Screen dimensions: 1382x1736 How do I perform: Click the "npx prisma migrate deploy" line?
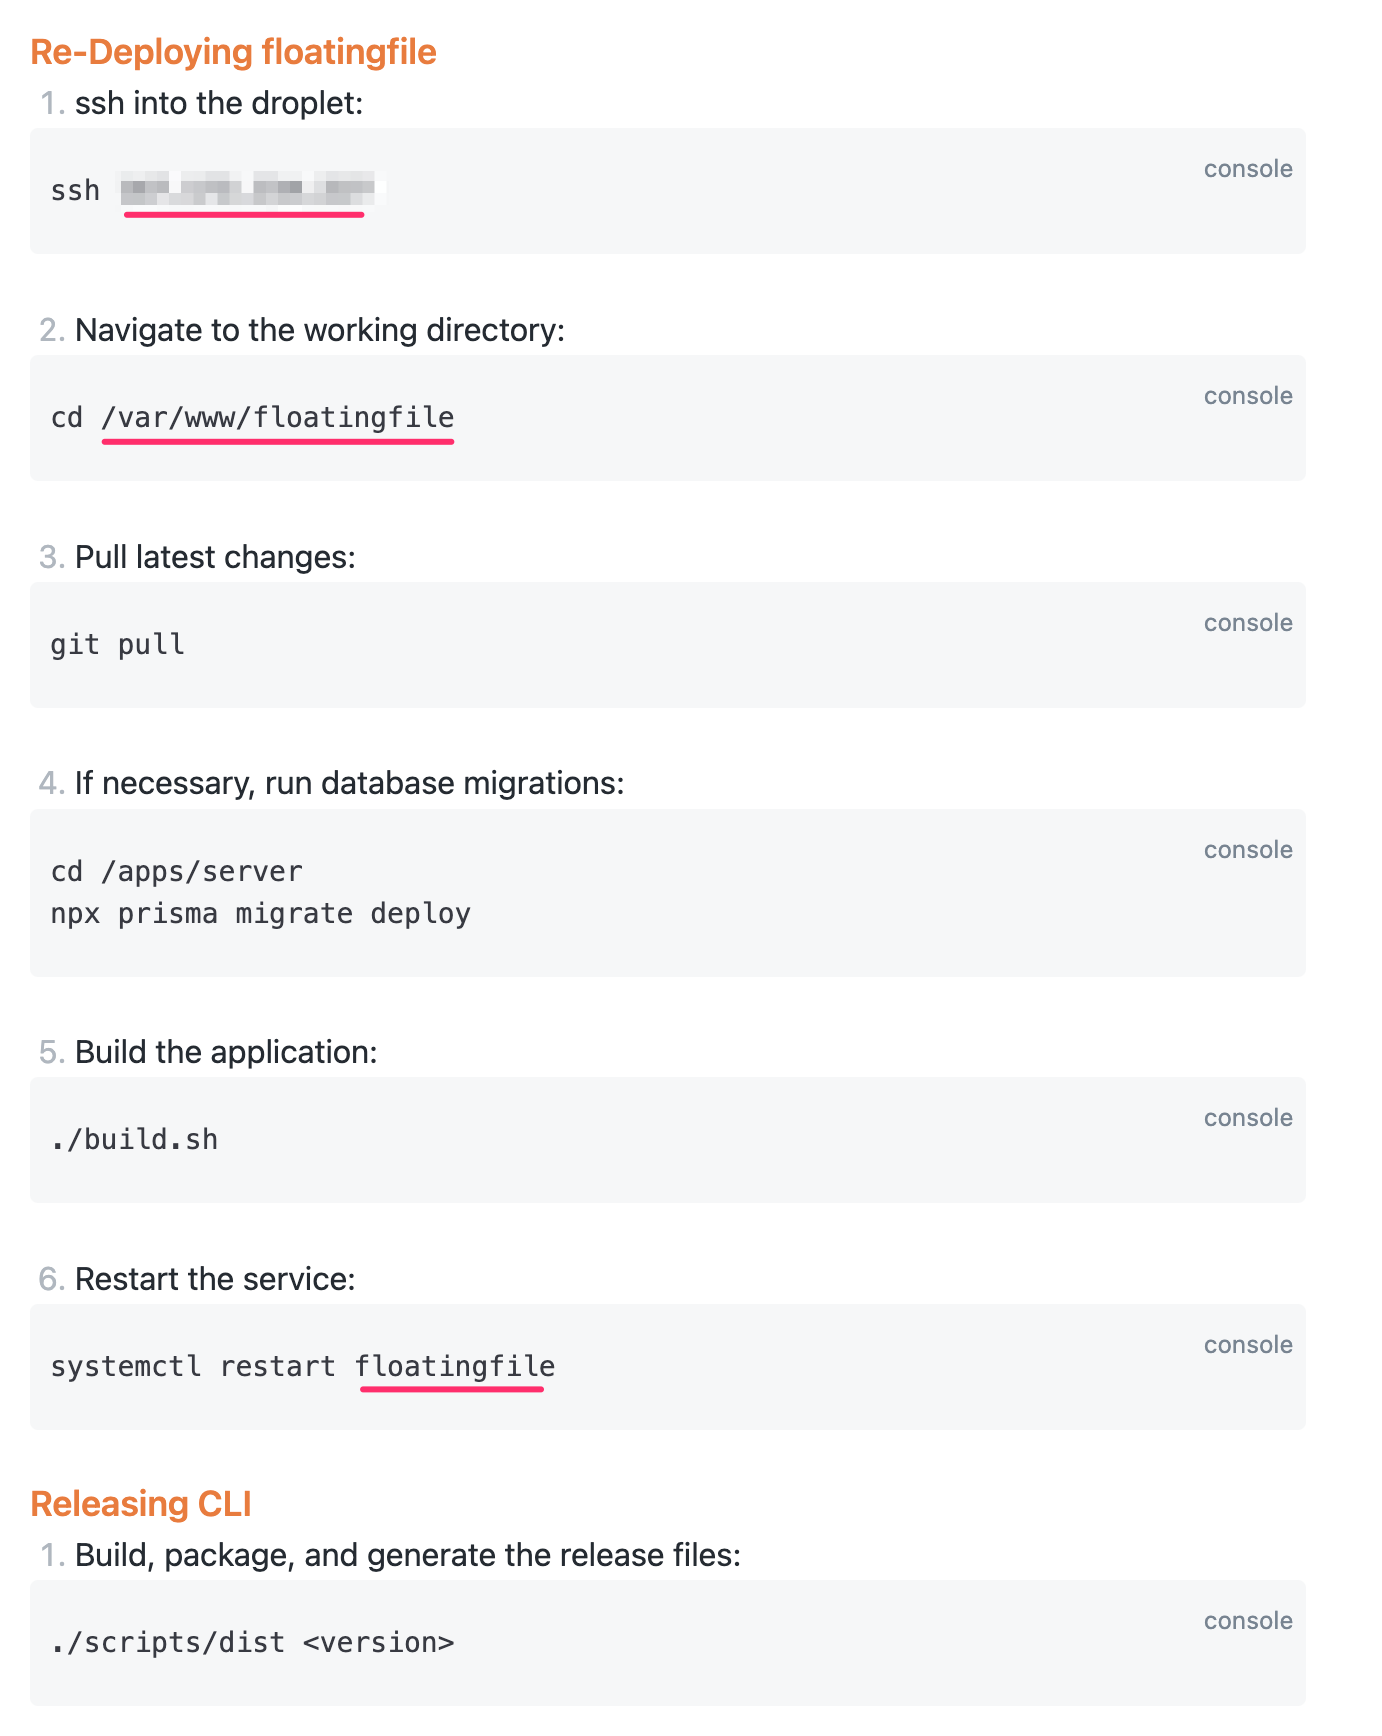click(x=260, y=914)
